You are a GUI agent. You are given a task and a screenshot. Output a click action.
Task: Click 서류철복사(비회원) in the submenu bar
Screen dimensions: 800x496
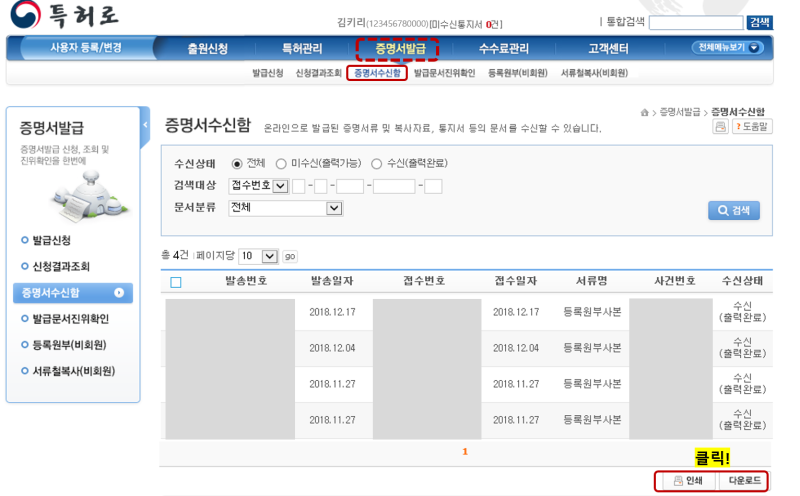[594, 73]
